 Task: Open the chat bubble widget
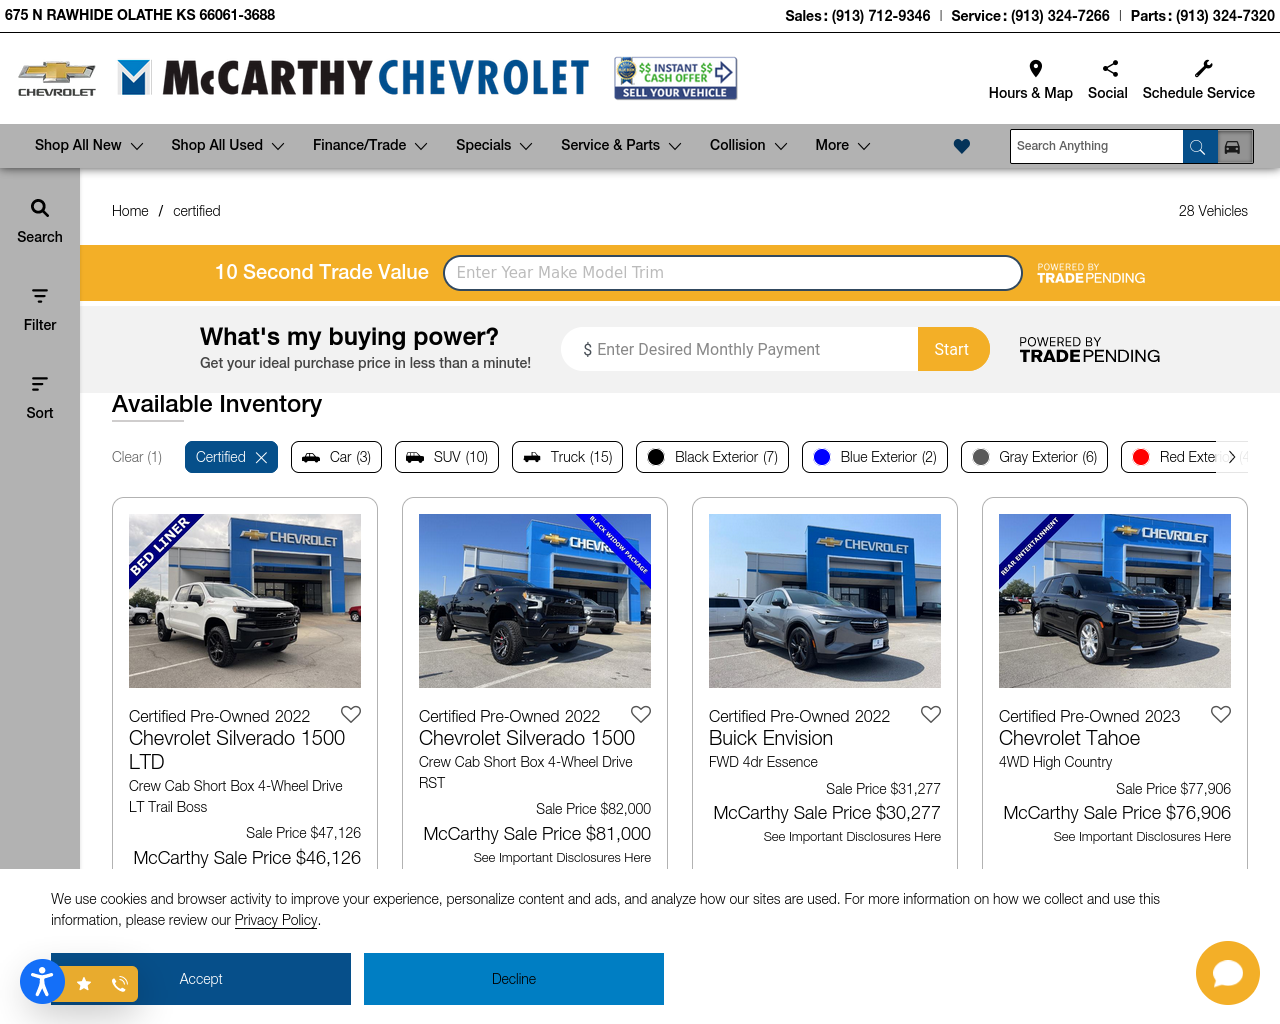[1227, 973]
